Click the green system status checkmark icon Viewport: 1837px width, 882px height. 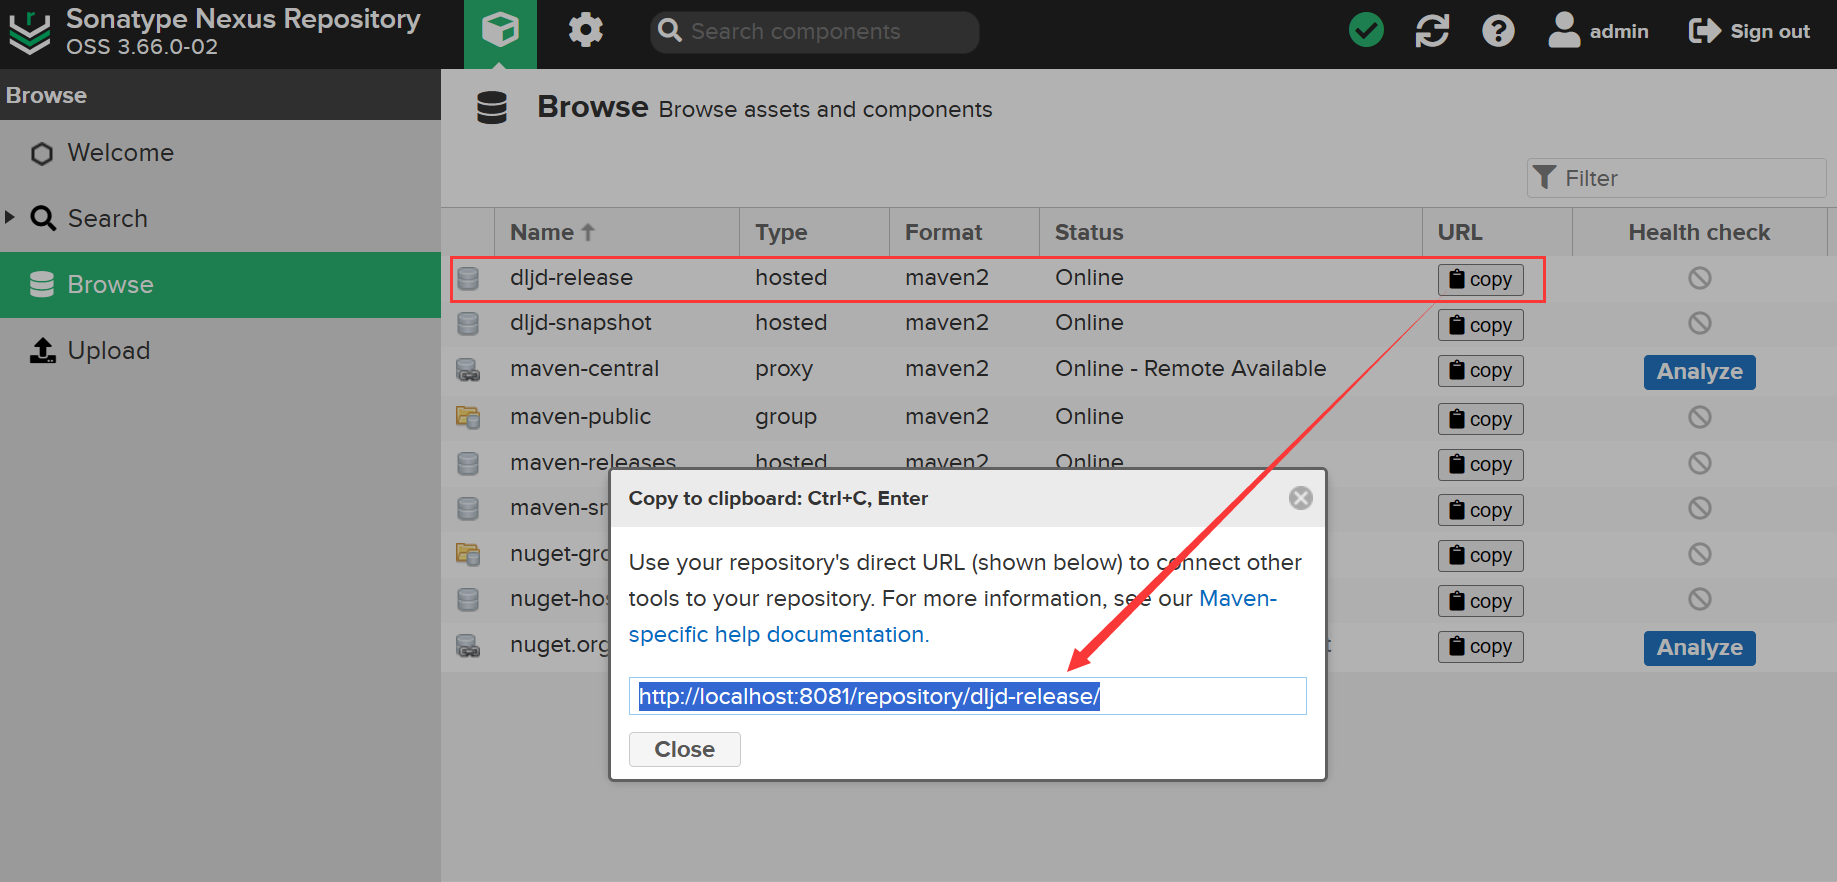pos(1366,31)
